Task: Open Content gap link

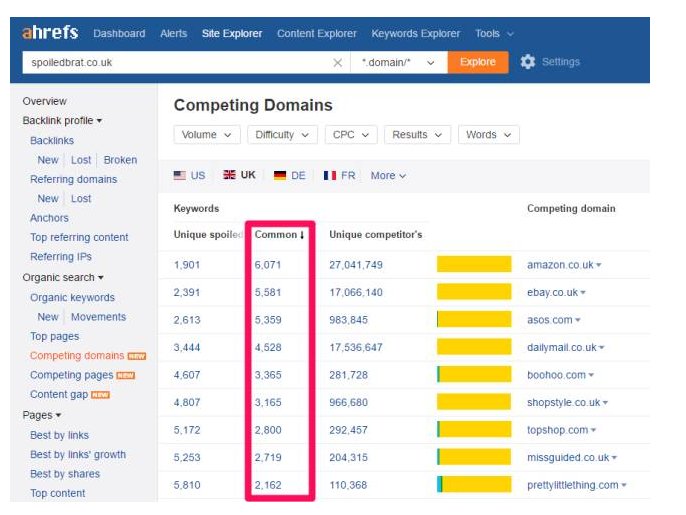Action: click(x=59, y=394)
